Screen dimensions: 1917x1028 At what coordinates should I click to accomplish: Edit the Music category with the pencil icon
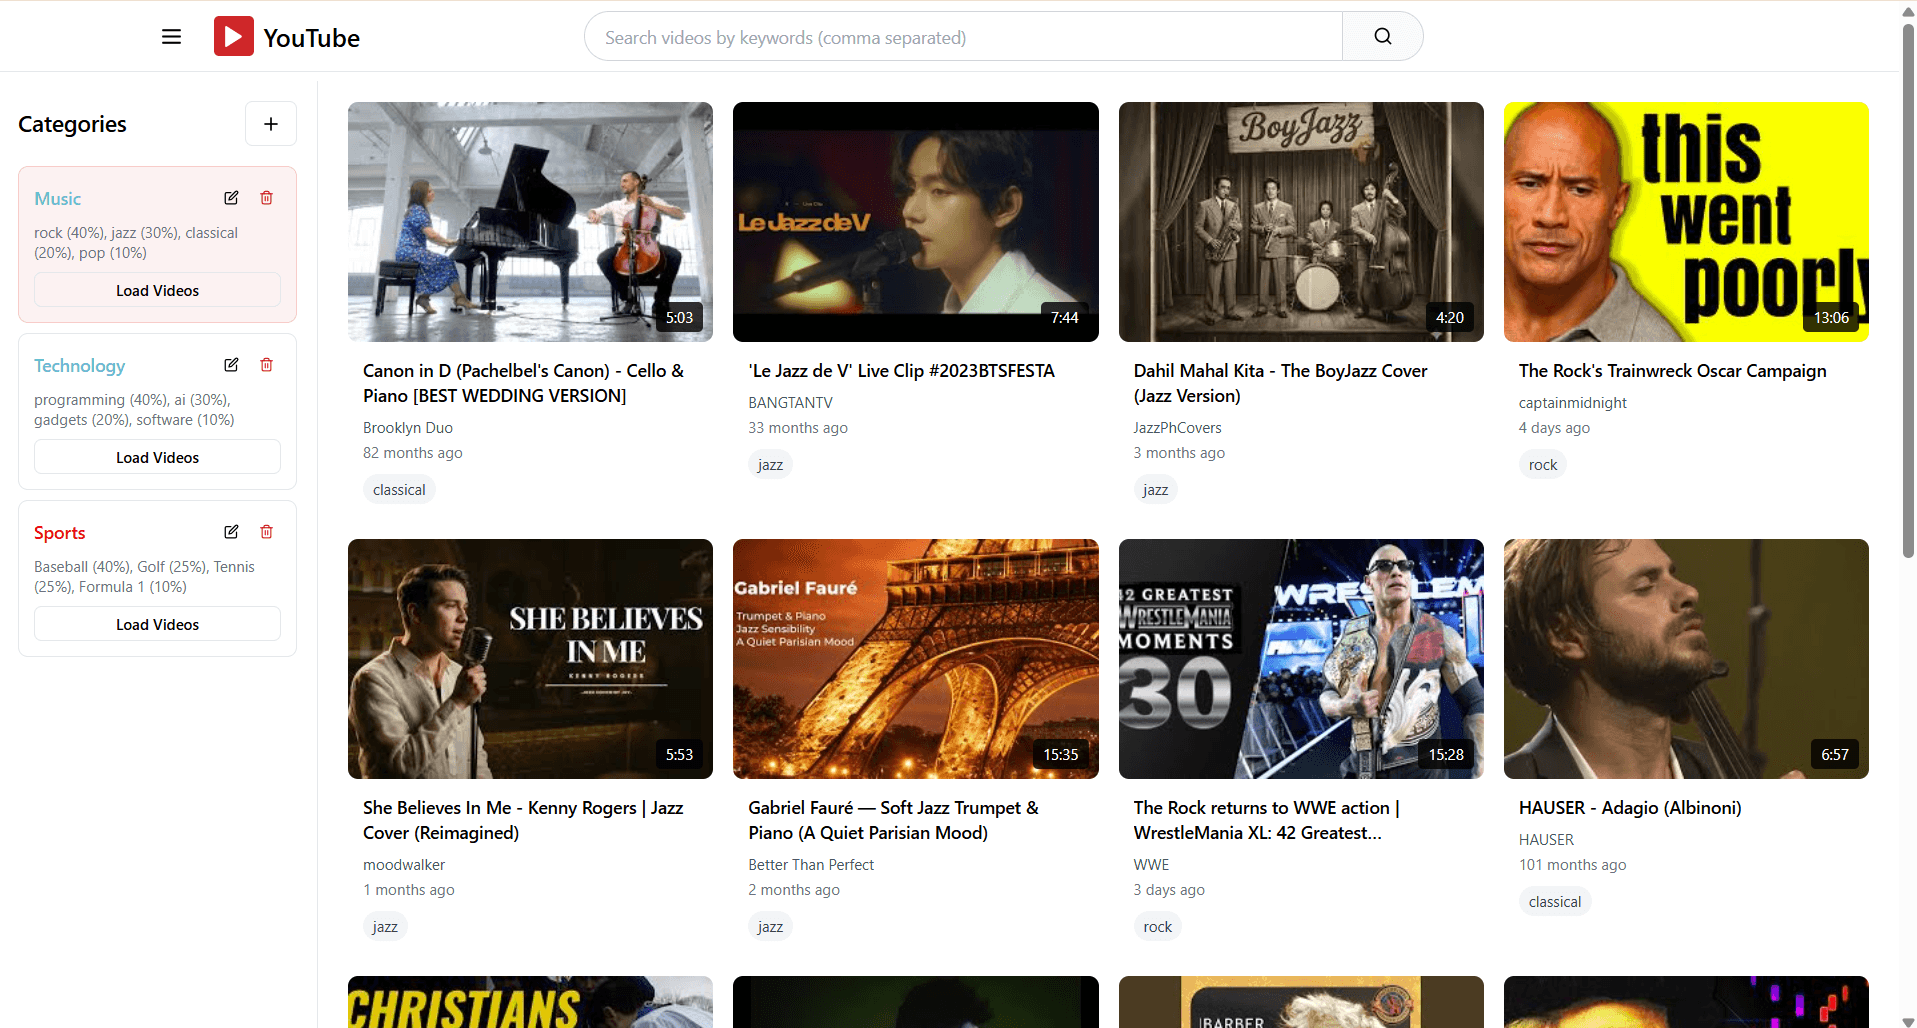click(x=231, y=197)
